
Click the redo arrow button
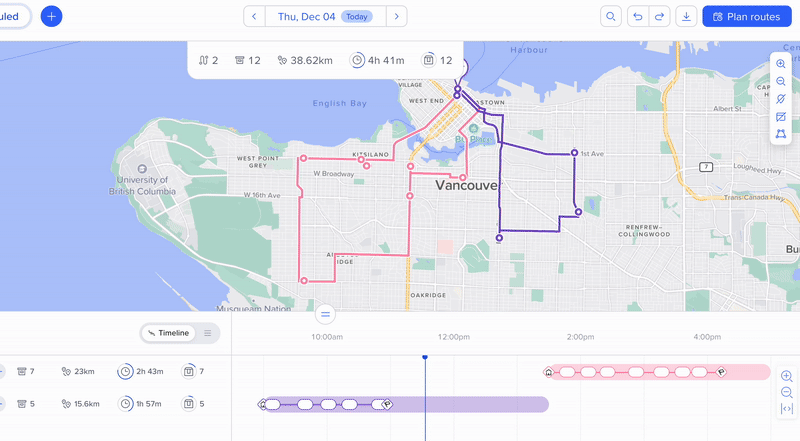659,16
